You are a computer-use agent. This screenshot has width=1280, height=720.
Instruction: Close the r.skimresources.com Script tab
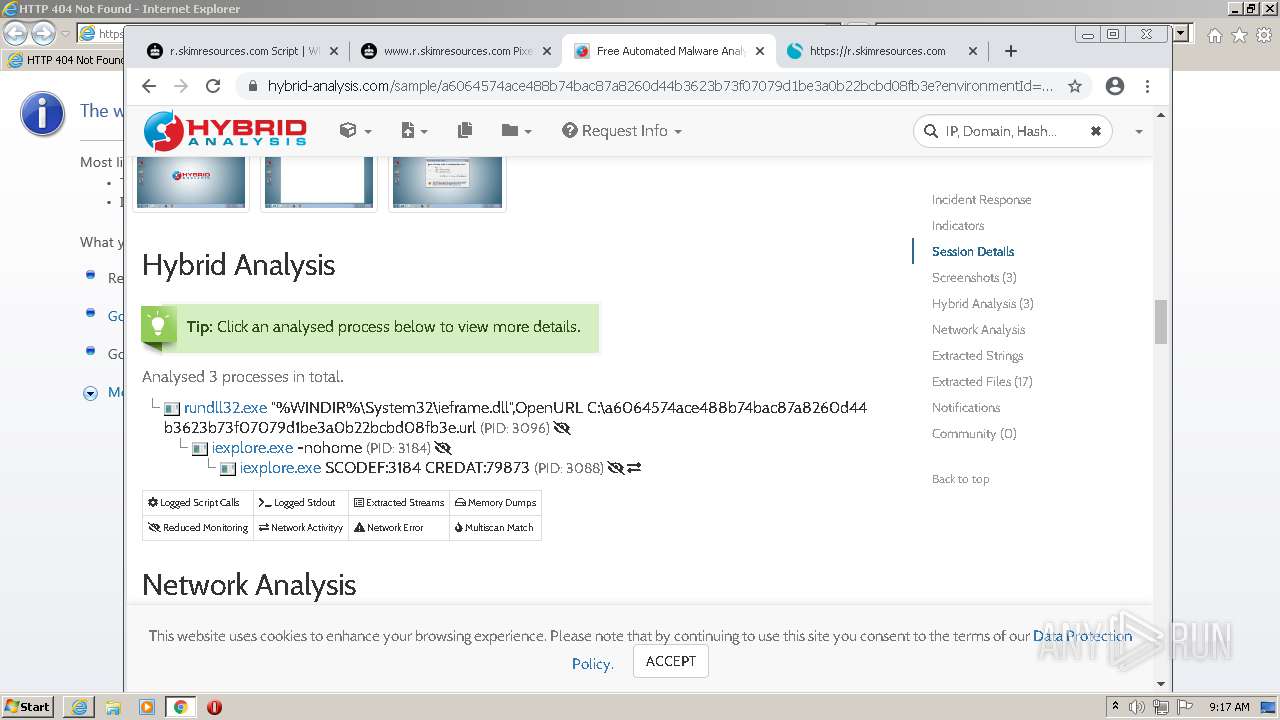pos(334,51)
